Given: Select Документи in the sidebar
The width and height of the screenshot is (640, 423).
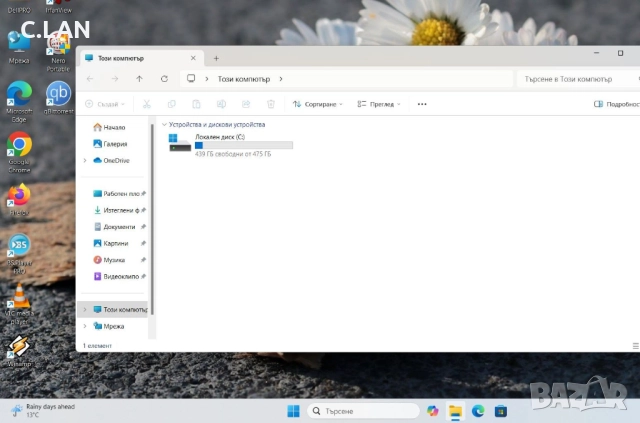Looking at the screenshot, I should point(118,227).
